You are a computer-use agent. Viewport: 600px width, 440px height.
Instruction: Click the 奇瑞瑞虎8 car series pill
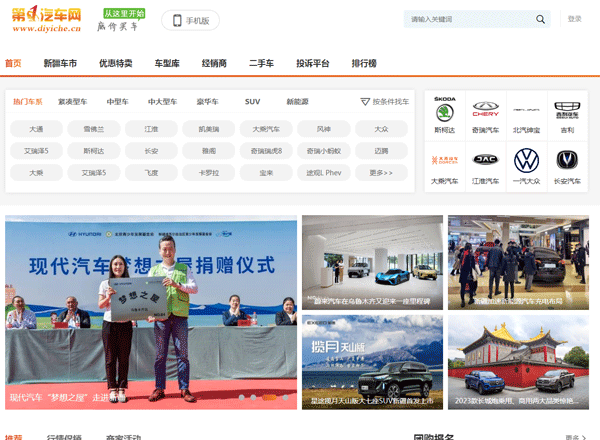point(266,151)
